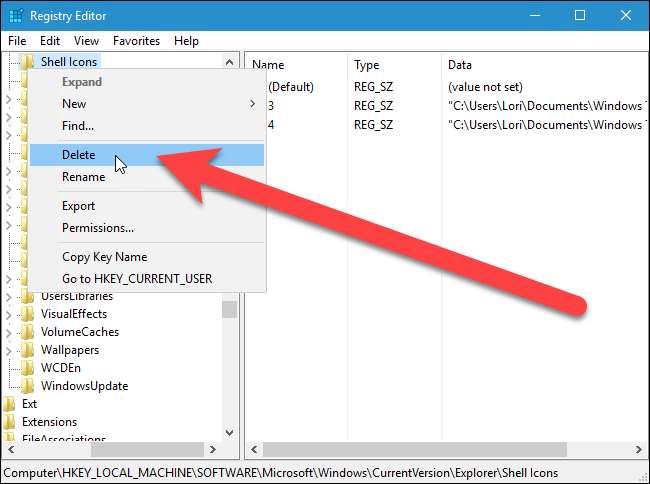Screen dimensions: 650x484
Task: Choose Go to HKEY_CURRENT_USER
Action: [147, 279]
